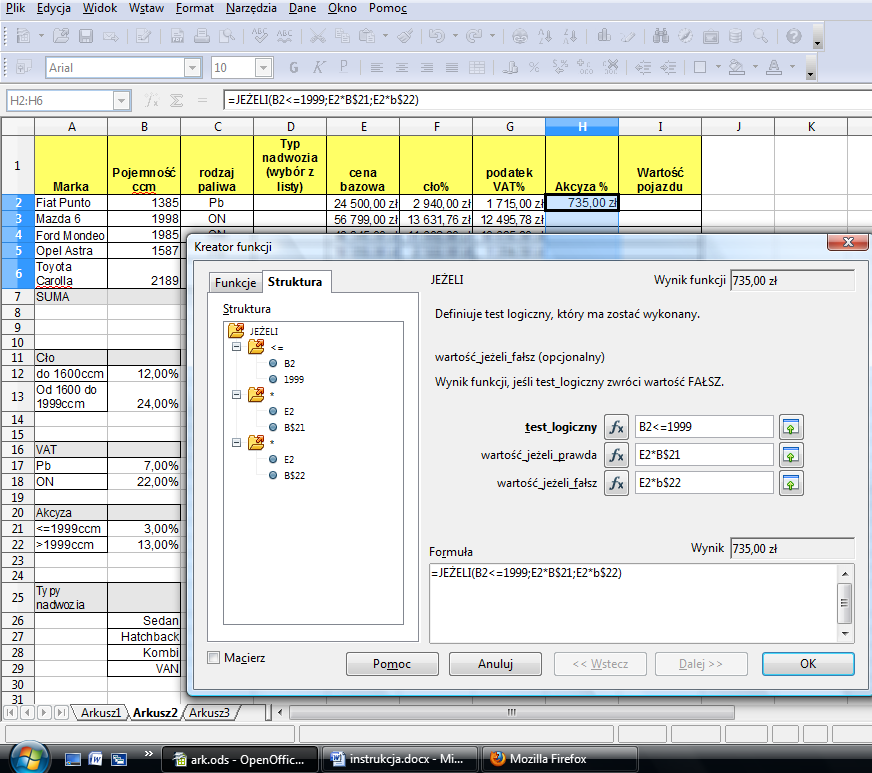Open the Borders dropdown arrow
872x773 pixels.
(718, 68)
